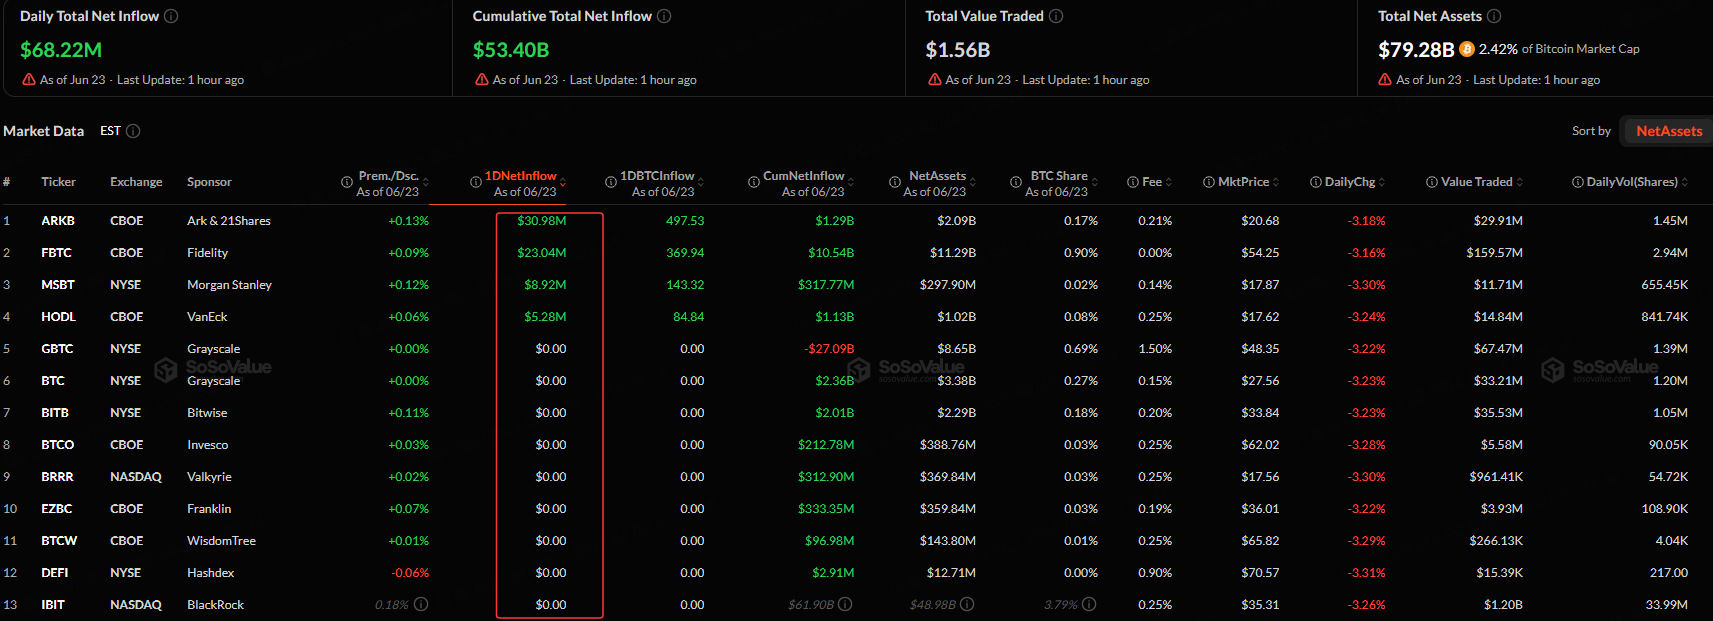
Task: Open the GBTC ticker row
Action: click(856, 349)
